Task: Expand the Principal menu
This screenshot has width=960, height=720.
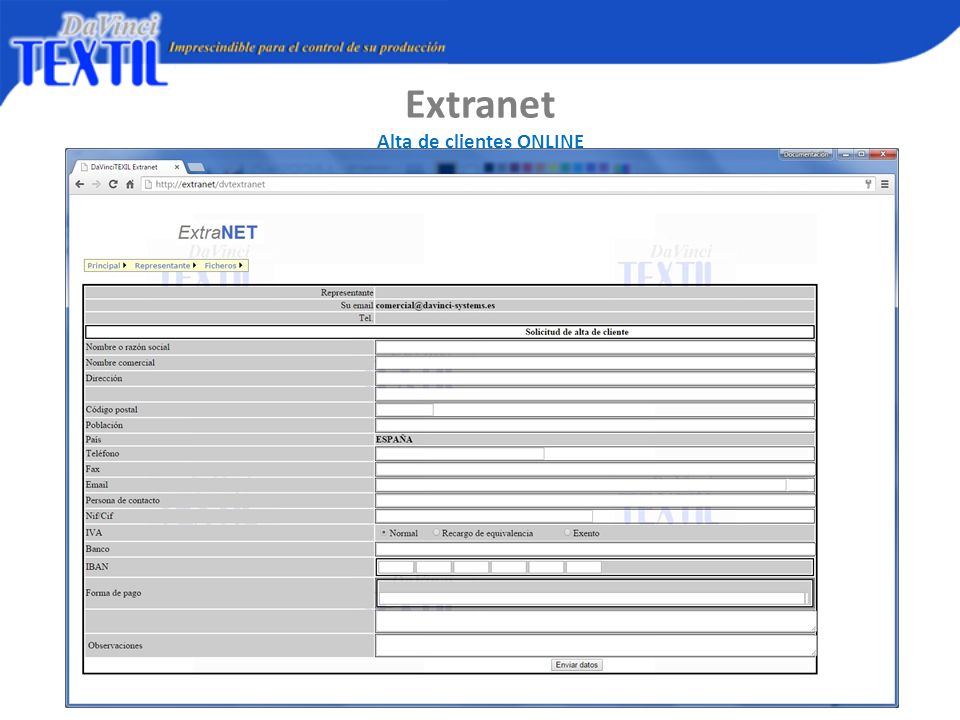Action: (x=107, y=266)
